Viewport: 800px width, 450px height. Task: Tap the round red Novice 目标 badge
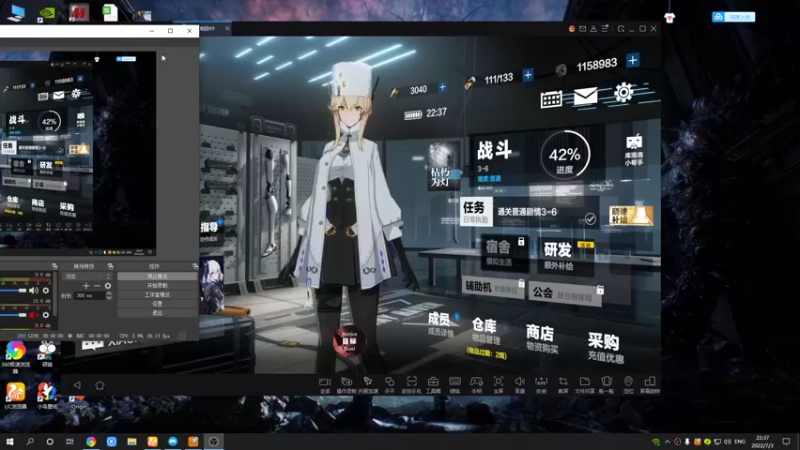[349, 341]
